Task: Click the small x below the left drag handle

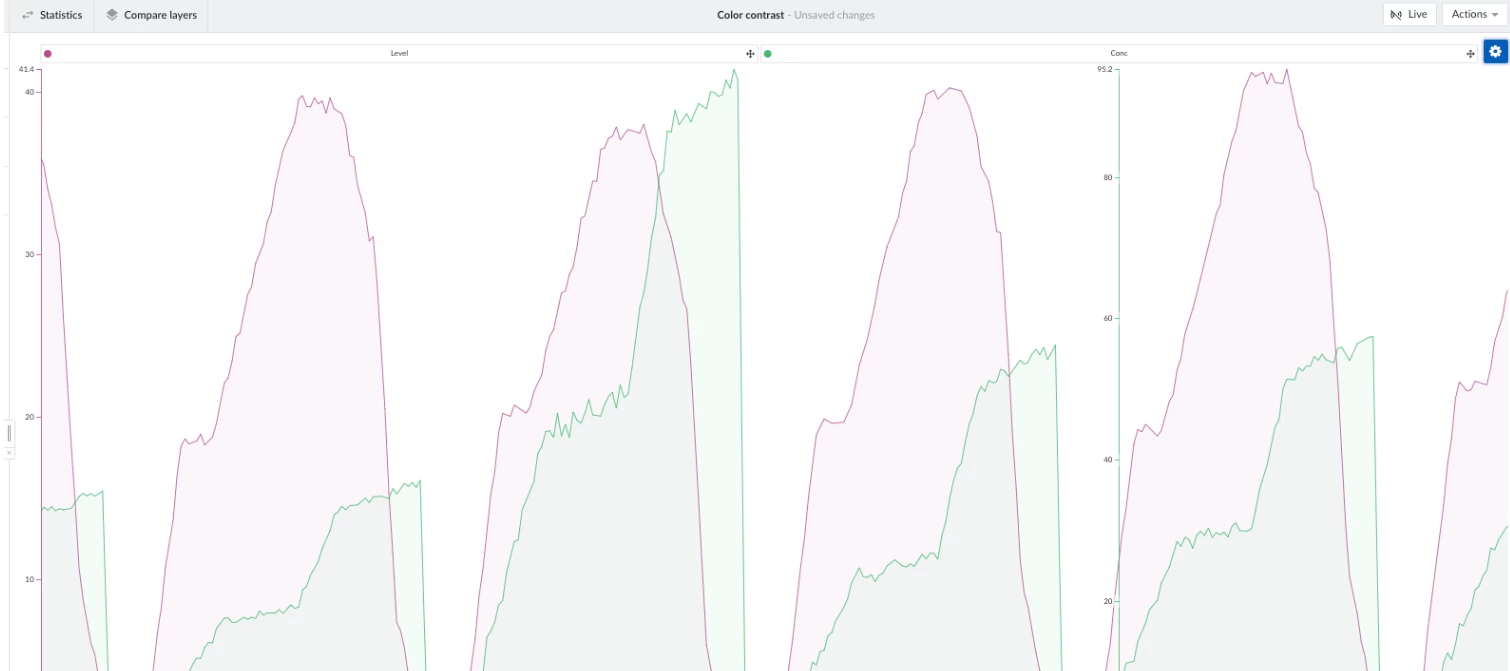Action: tap(9, 451)
